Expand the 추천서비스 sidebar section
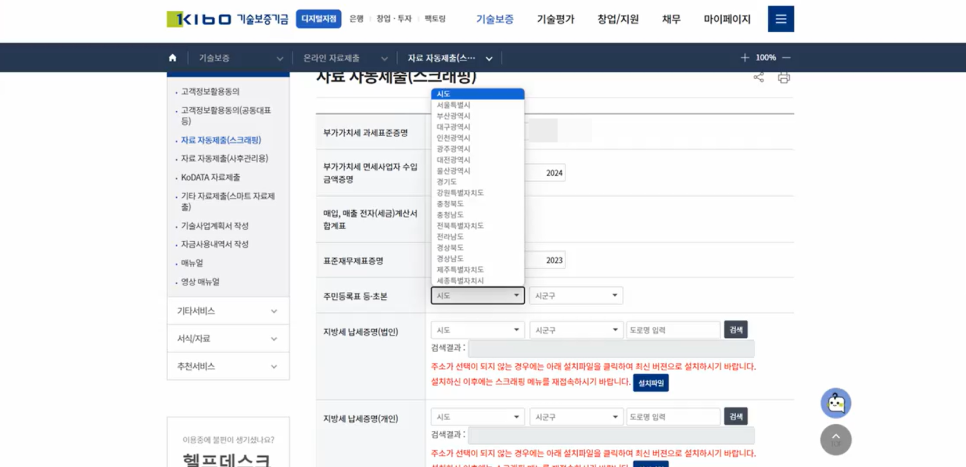 tap(228, 366)
